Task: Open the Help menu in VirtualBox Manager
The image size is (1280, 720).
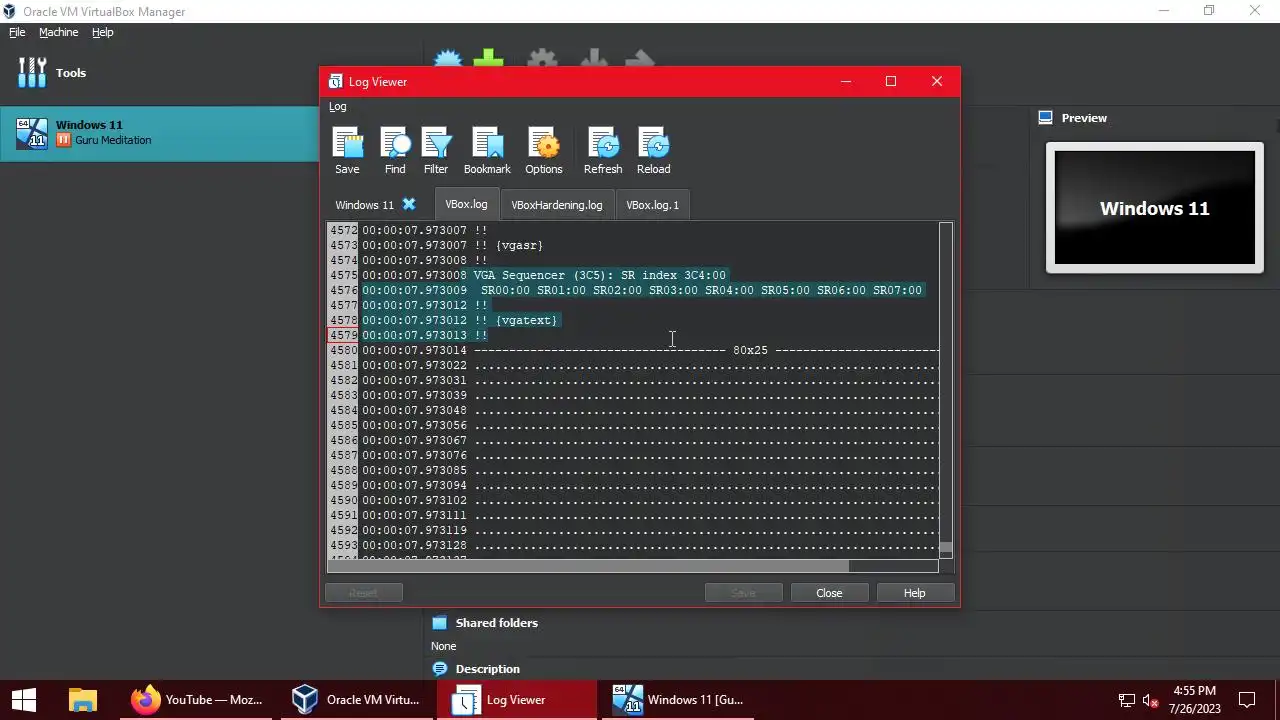Action: [103, 32]
